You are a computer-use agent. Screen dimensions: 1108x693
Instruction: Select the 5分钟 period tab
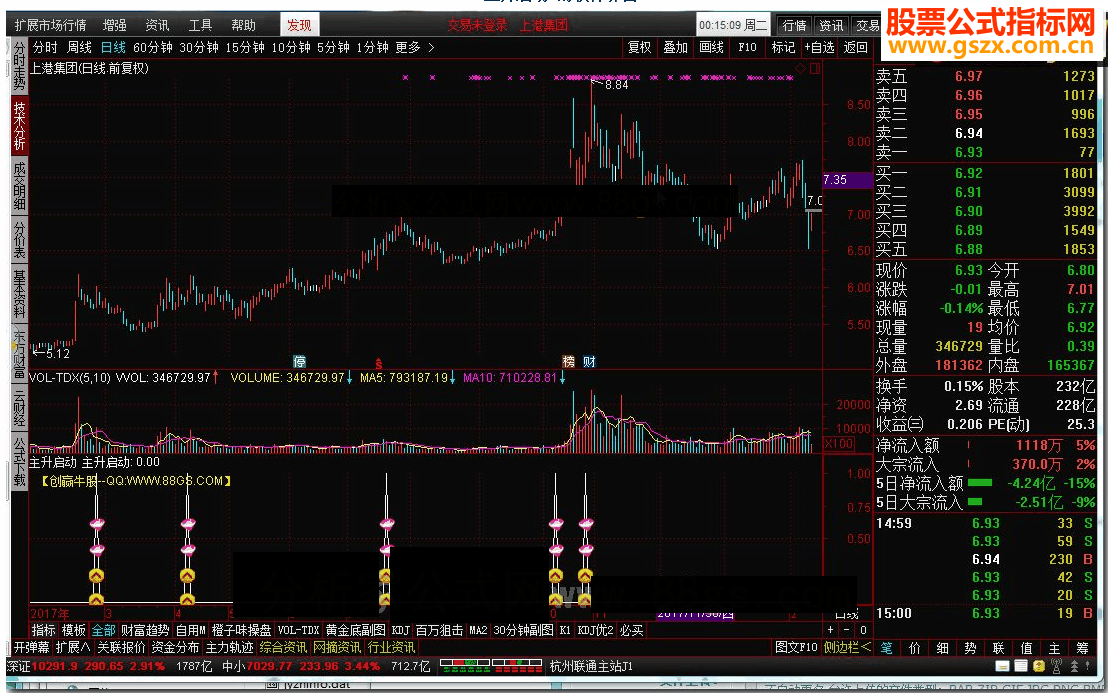(x=333, y=47)
